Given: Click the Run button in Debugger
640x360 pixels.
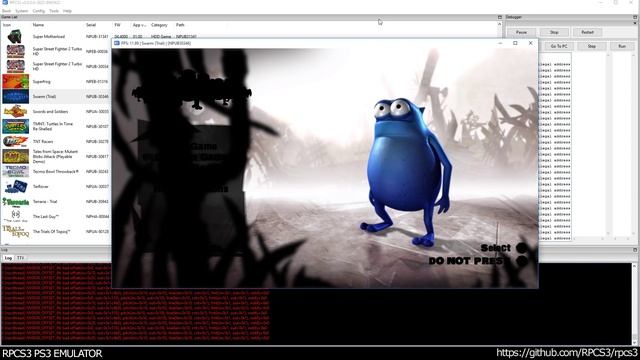Looking at the screenshot, I should click(x=622, y=46).
